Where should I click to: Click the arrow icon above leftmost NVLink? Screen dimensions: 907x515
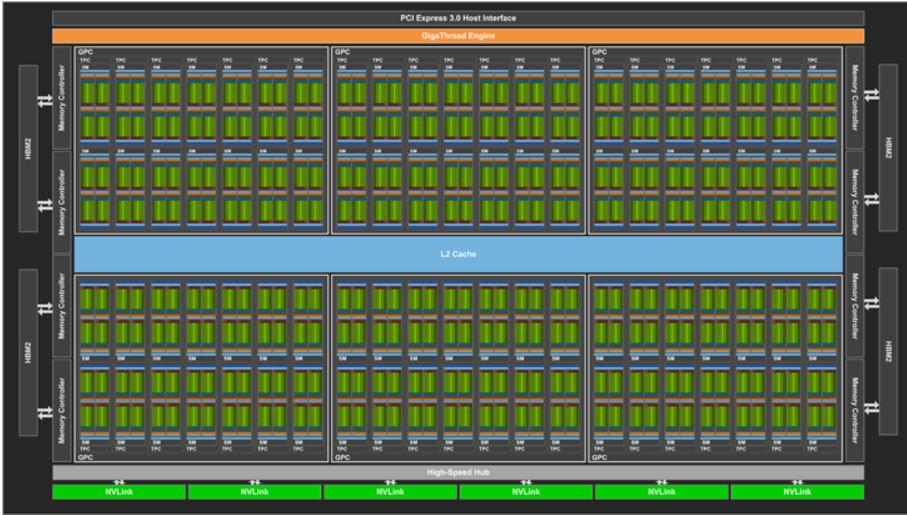tap(118, 481)
